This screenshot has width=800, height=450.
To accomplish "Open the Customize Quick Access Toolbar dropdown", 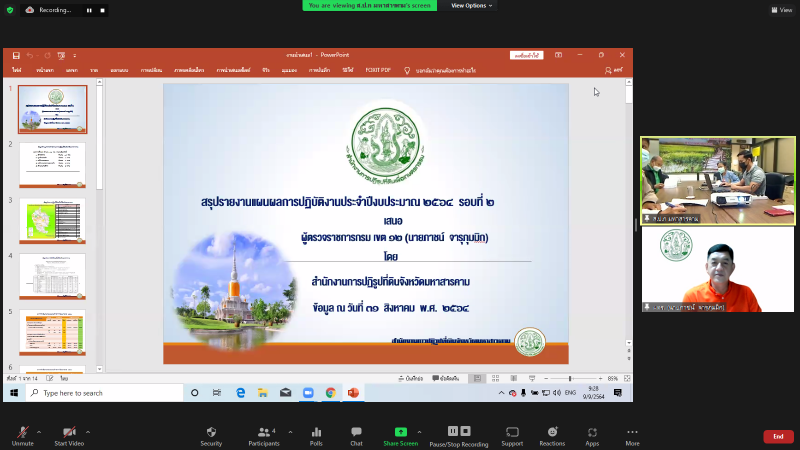I will click(74, 56).
